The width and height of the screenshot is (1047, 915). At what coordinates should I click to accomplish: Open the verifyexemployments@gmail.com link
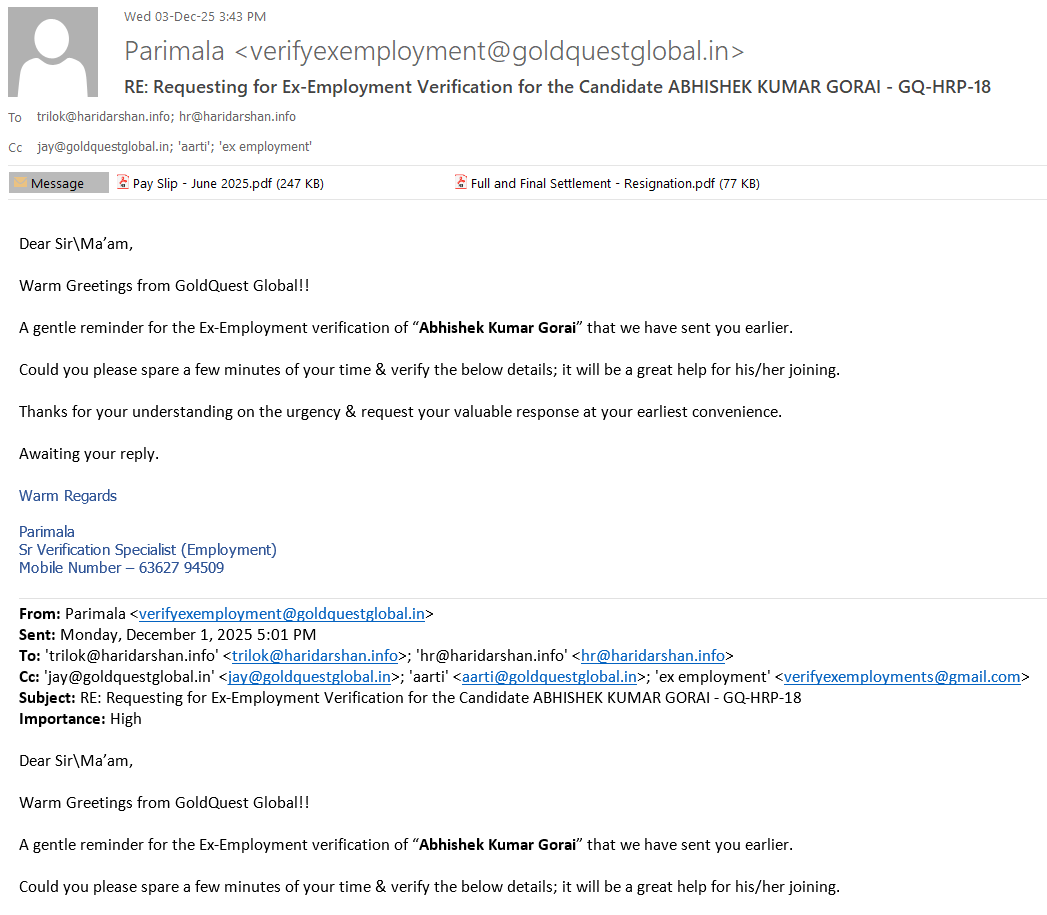coord(902,677)
